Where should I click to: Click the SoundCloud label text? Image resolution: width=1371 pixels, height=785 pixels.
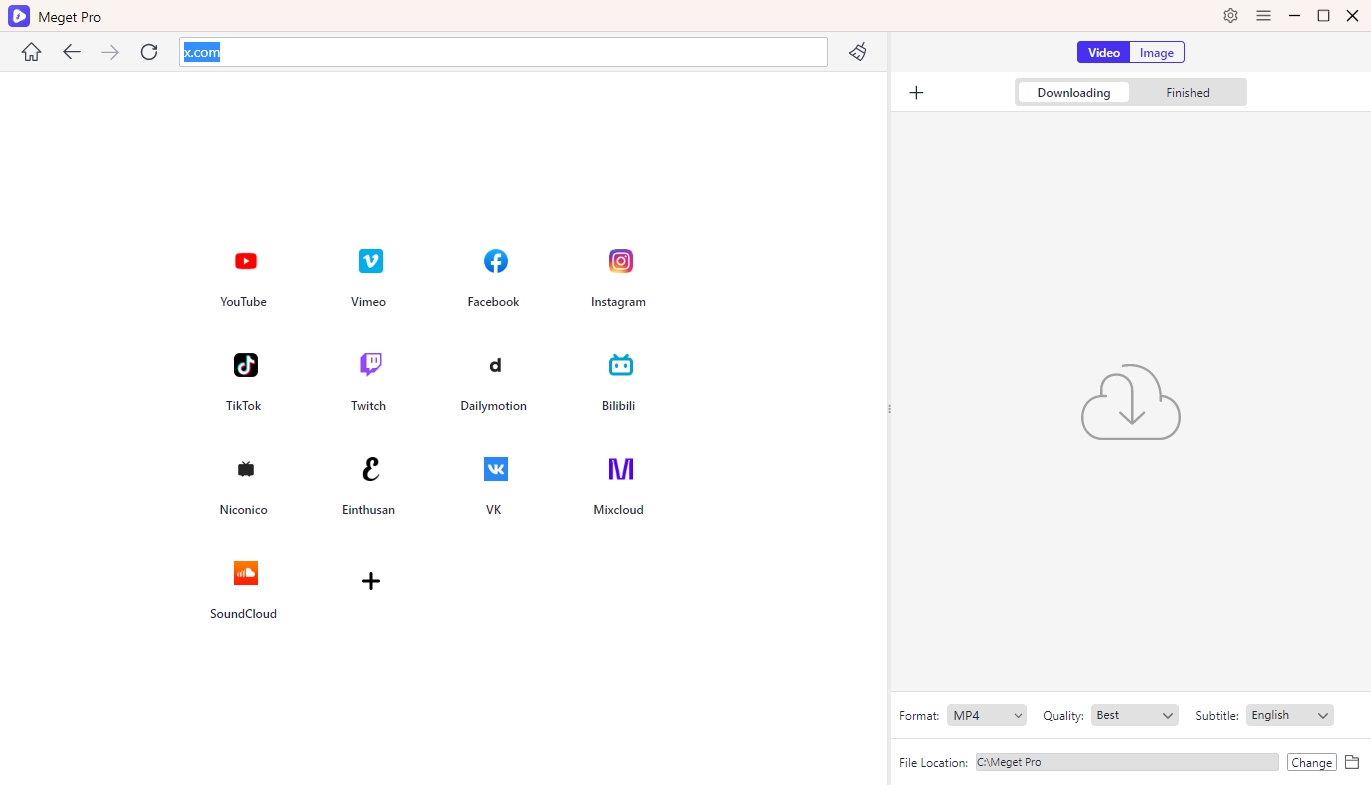point(243,614)
